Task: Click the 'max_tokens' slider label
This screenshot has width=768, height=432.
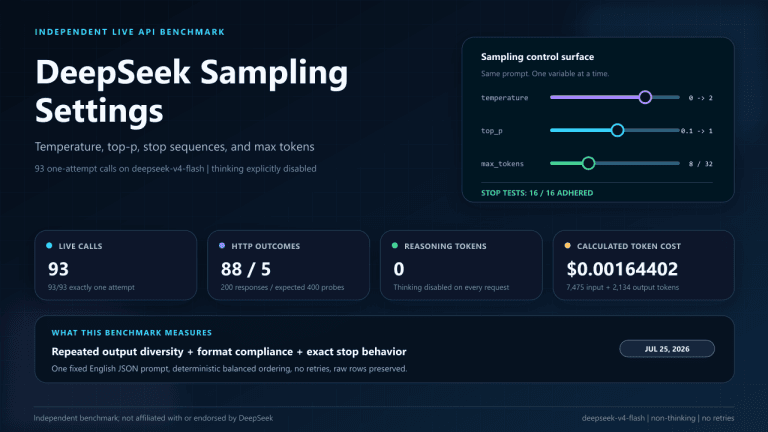Action: (502, 164)
